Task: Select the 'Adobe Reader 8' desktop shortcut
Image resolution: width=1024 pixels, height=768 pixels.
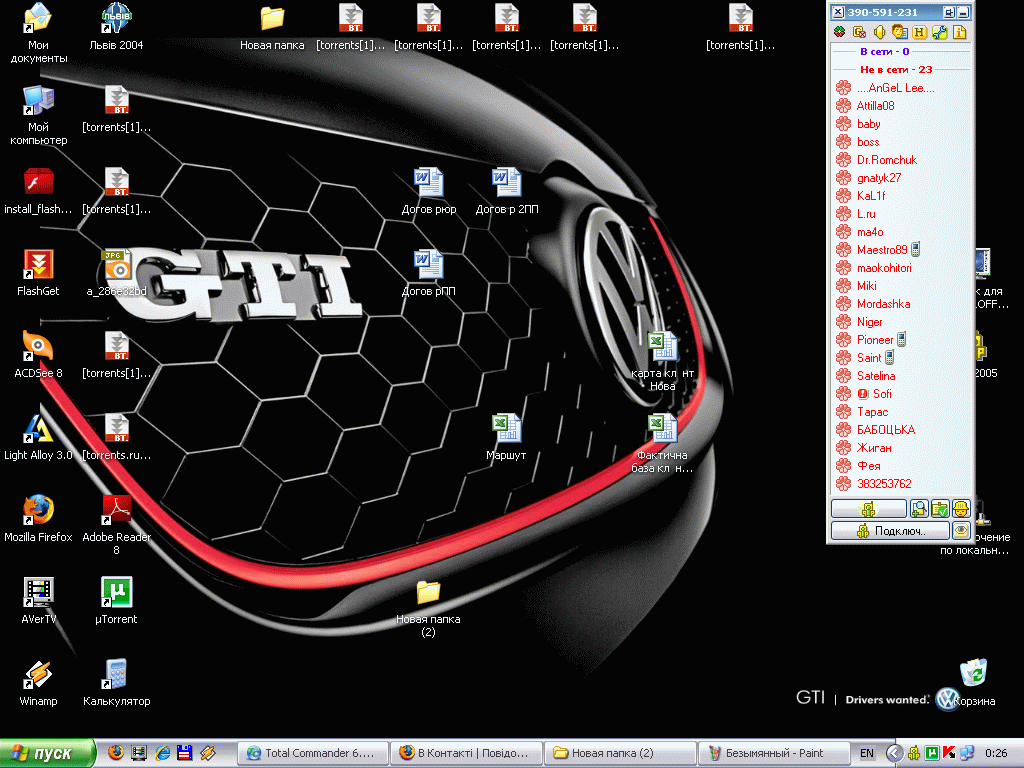Action: tap(116, 525)
